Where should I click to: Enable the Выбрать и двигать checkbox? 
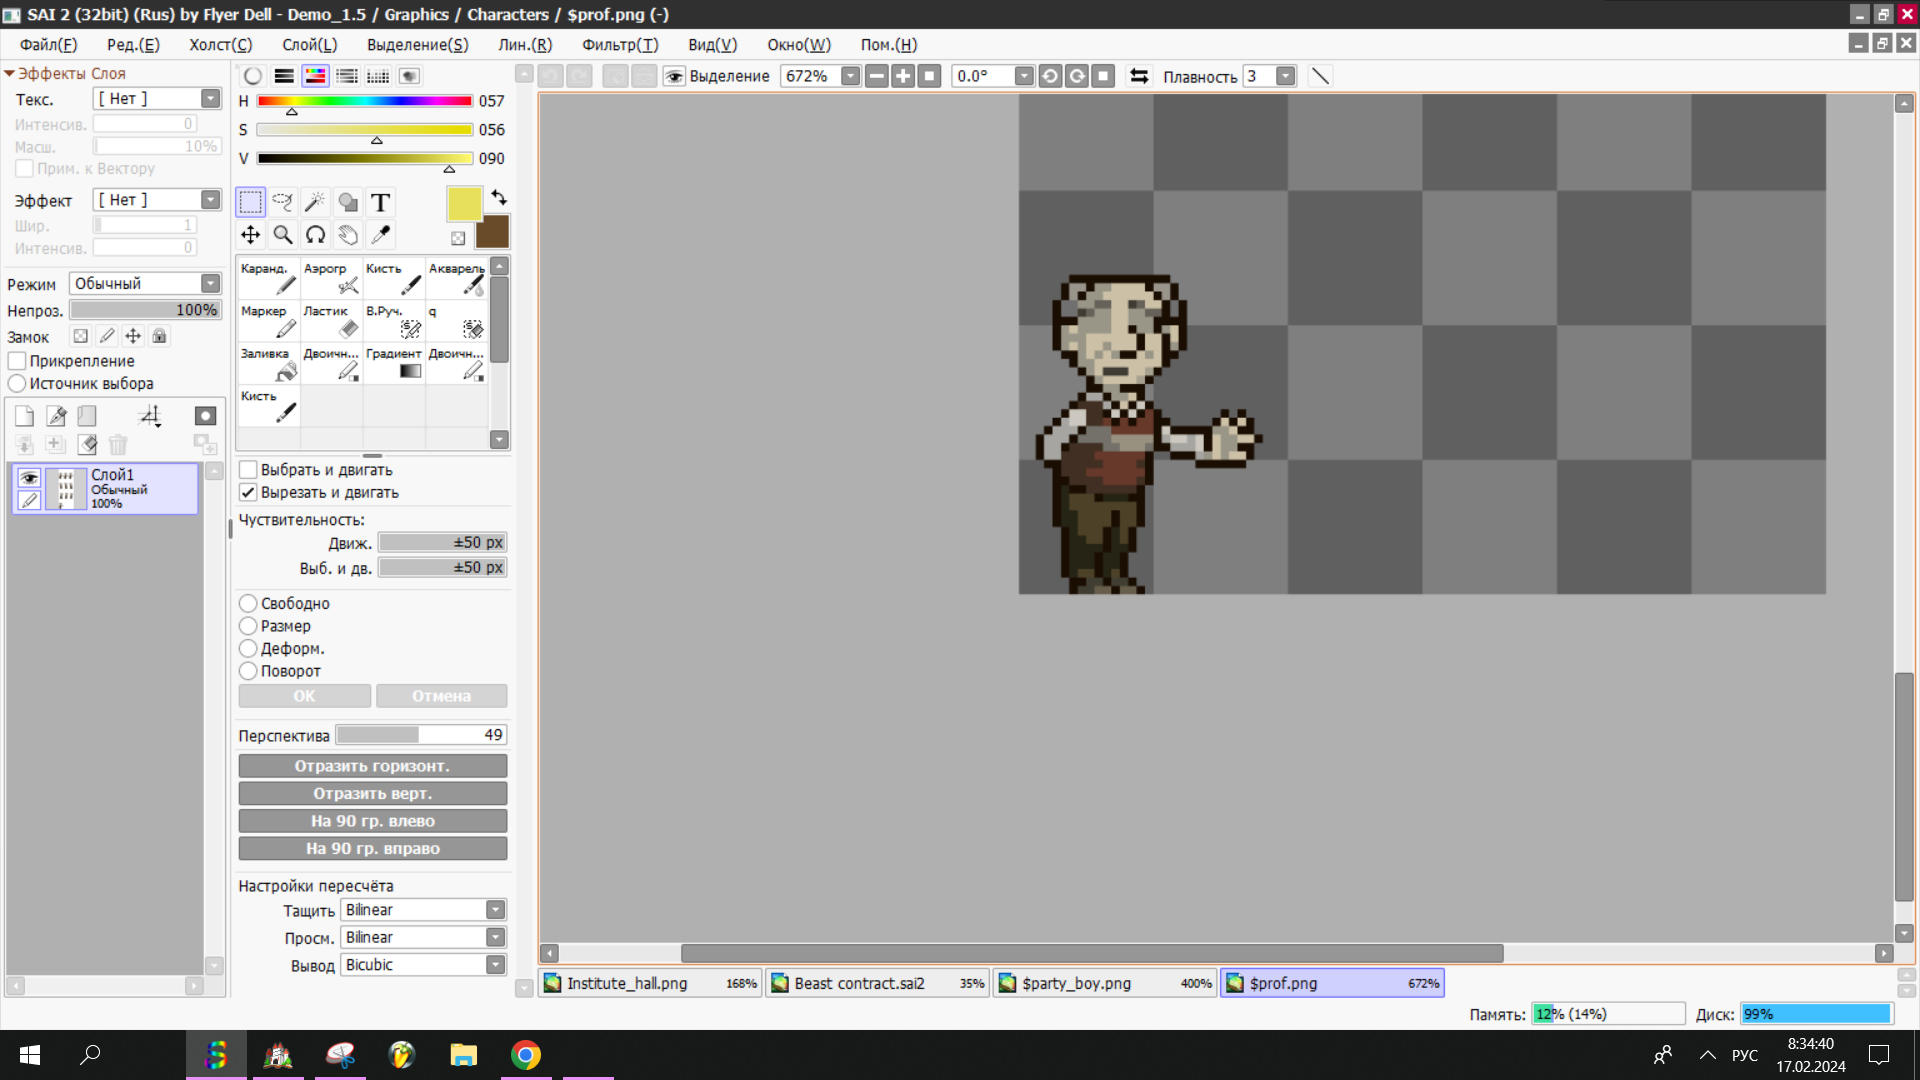pyautogui.click(x=248, y=470)
